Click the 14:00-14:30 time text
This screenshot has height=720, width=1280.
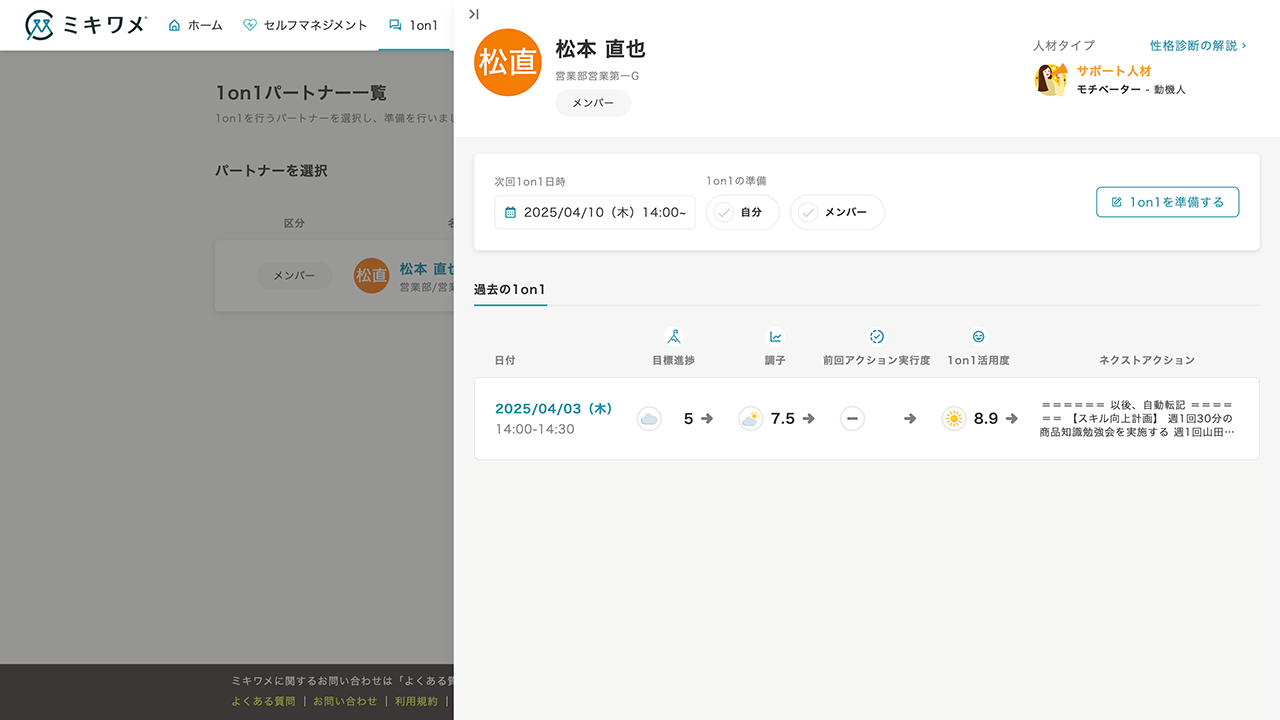[x=535, y=429]
